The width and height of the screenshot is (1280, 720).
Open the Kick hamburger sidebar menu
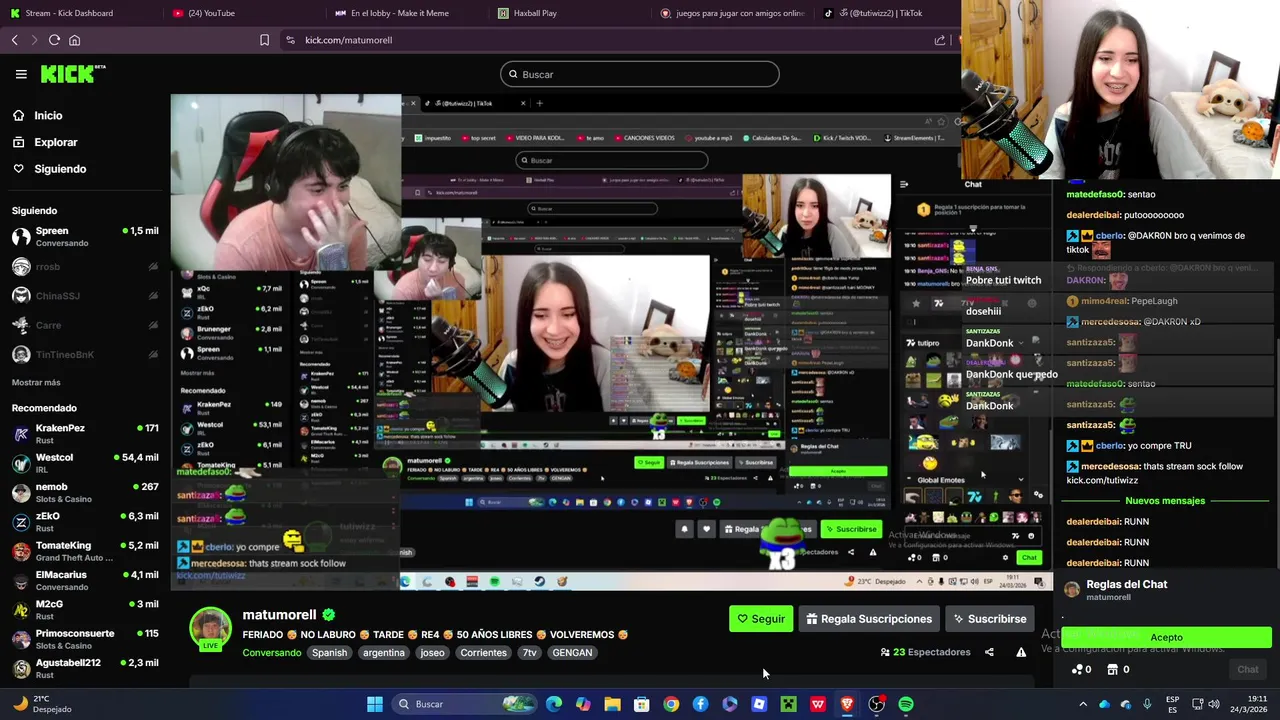pos(21,74)
